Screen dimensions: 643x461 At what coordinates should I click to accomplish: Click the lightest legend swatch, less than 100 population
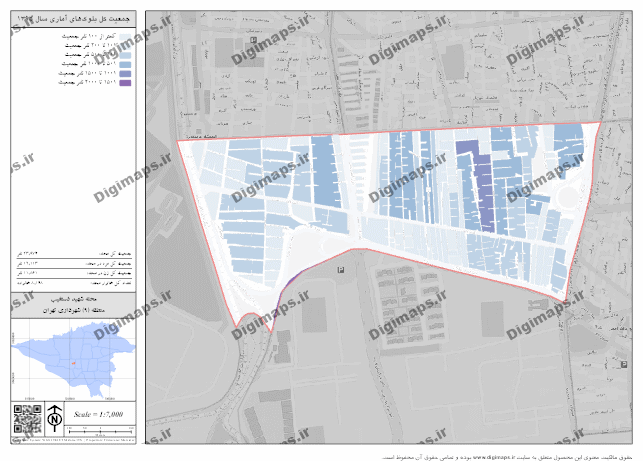point(125,37)
